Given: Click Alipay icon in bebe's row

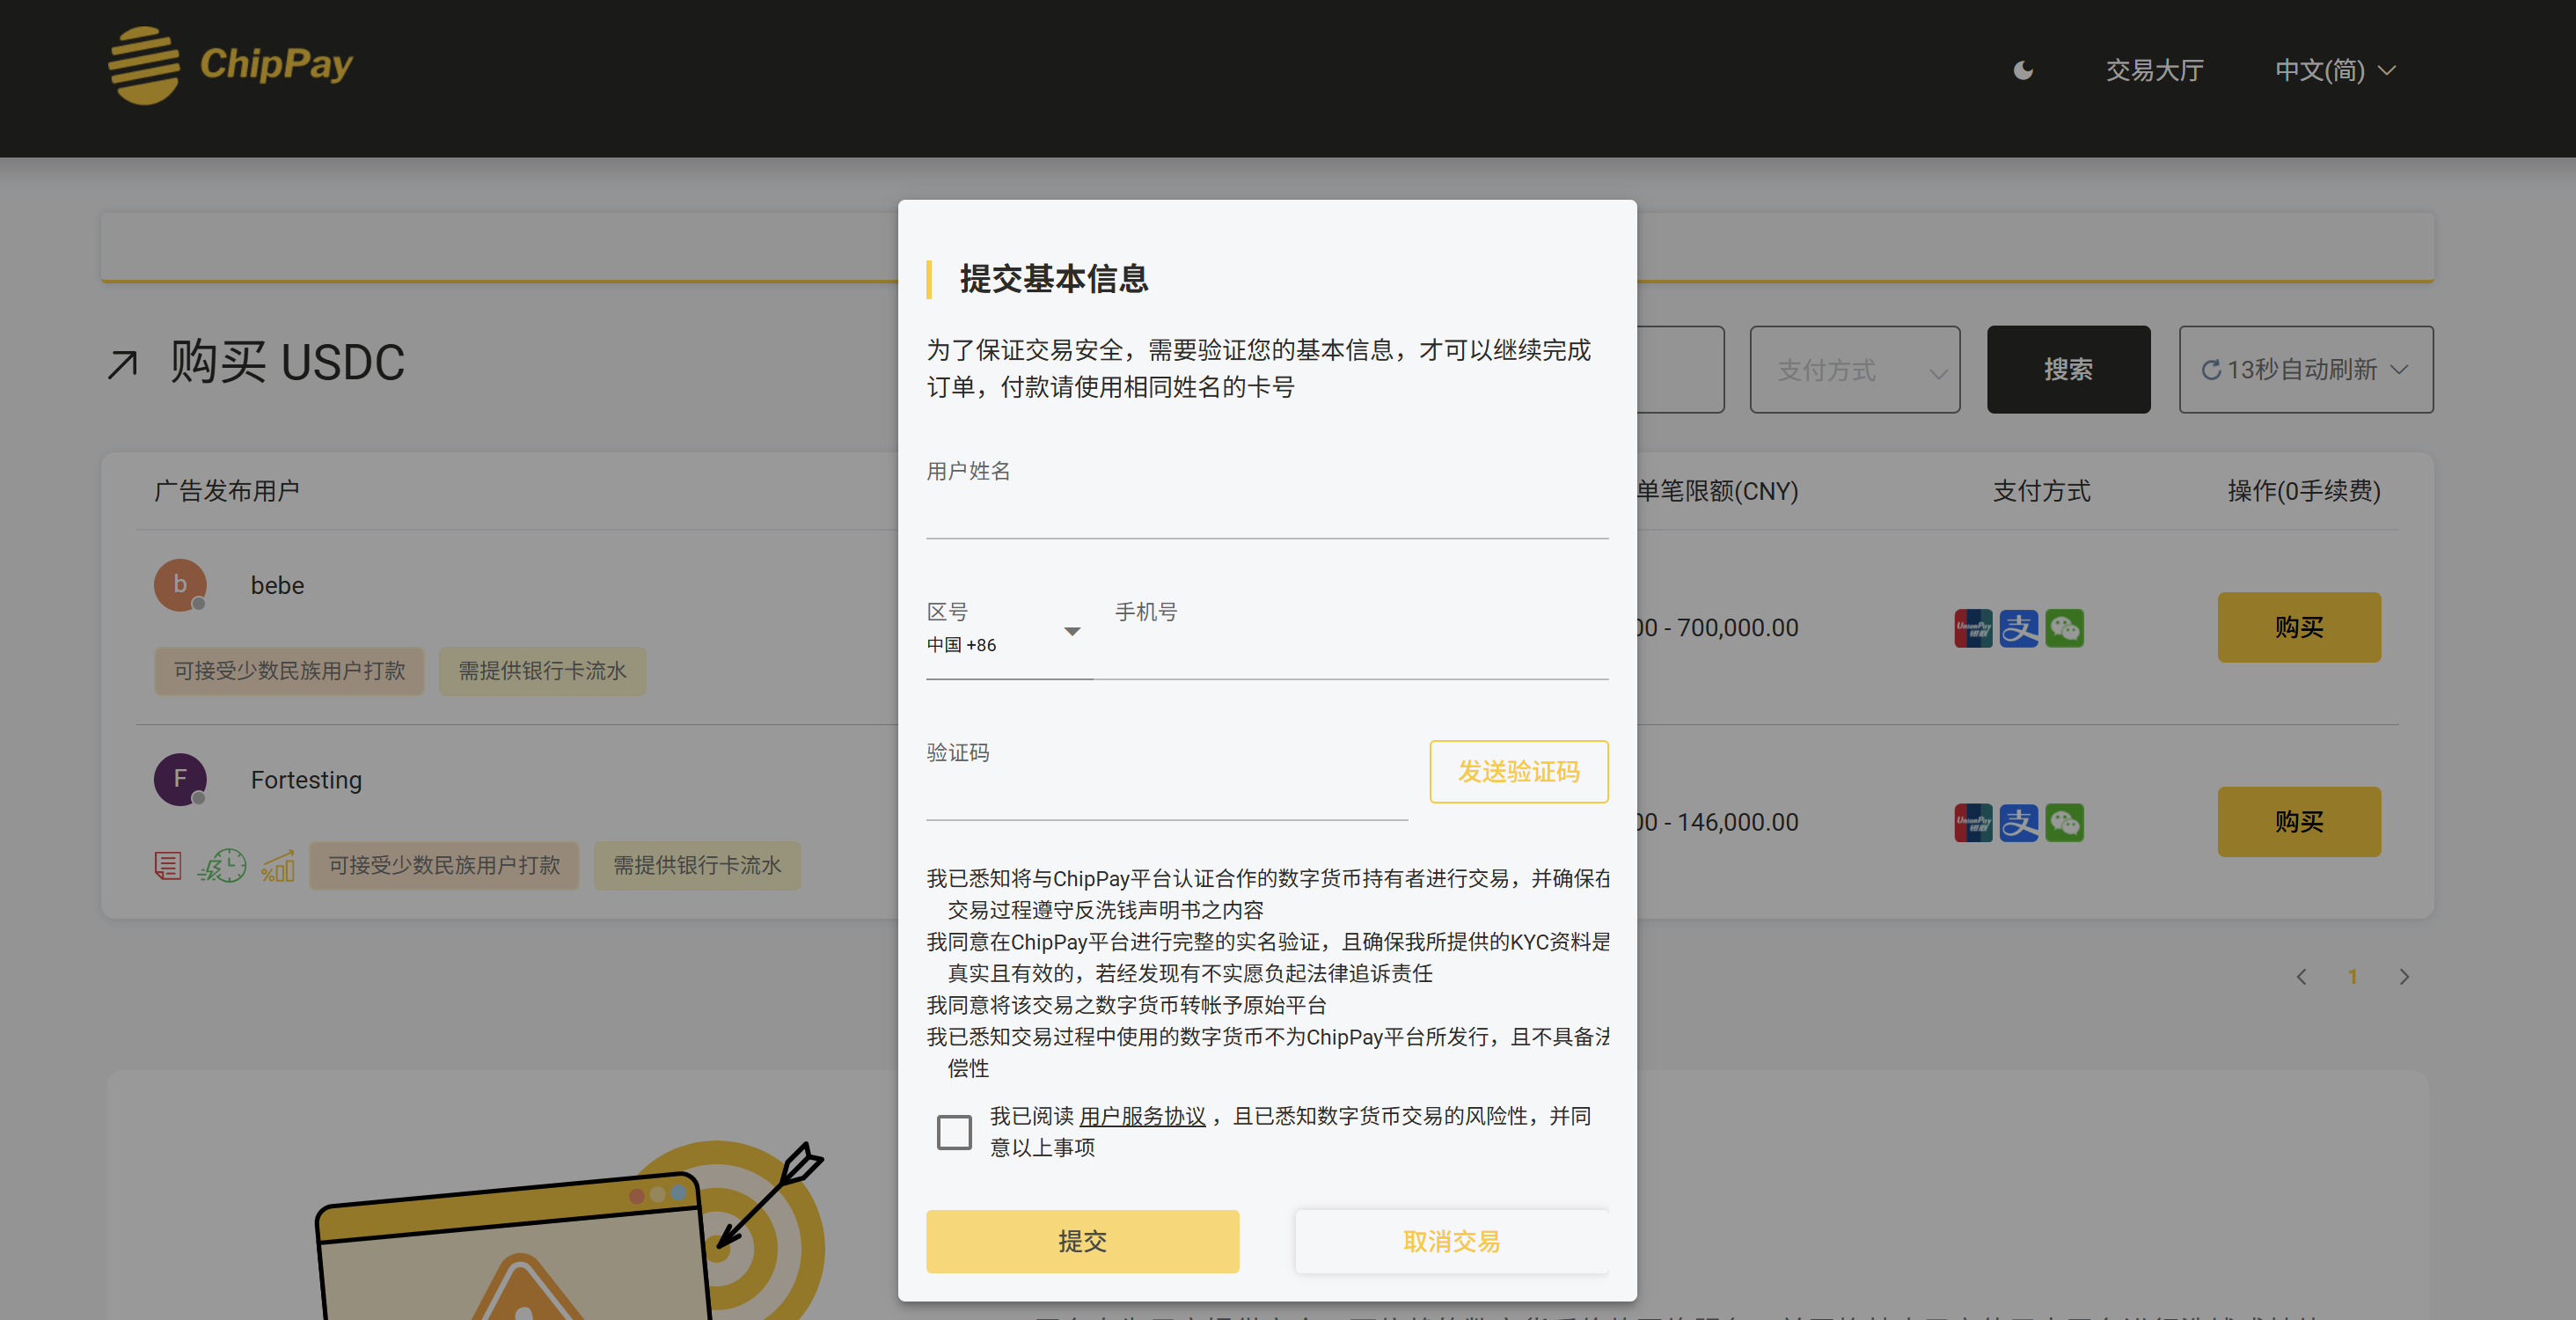Looking at the screenshot, I should [2018, 628].
